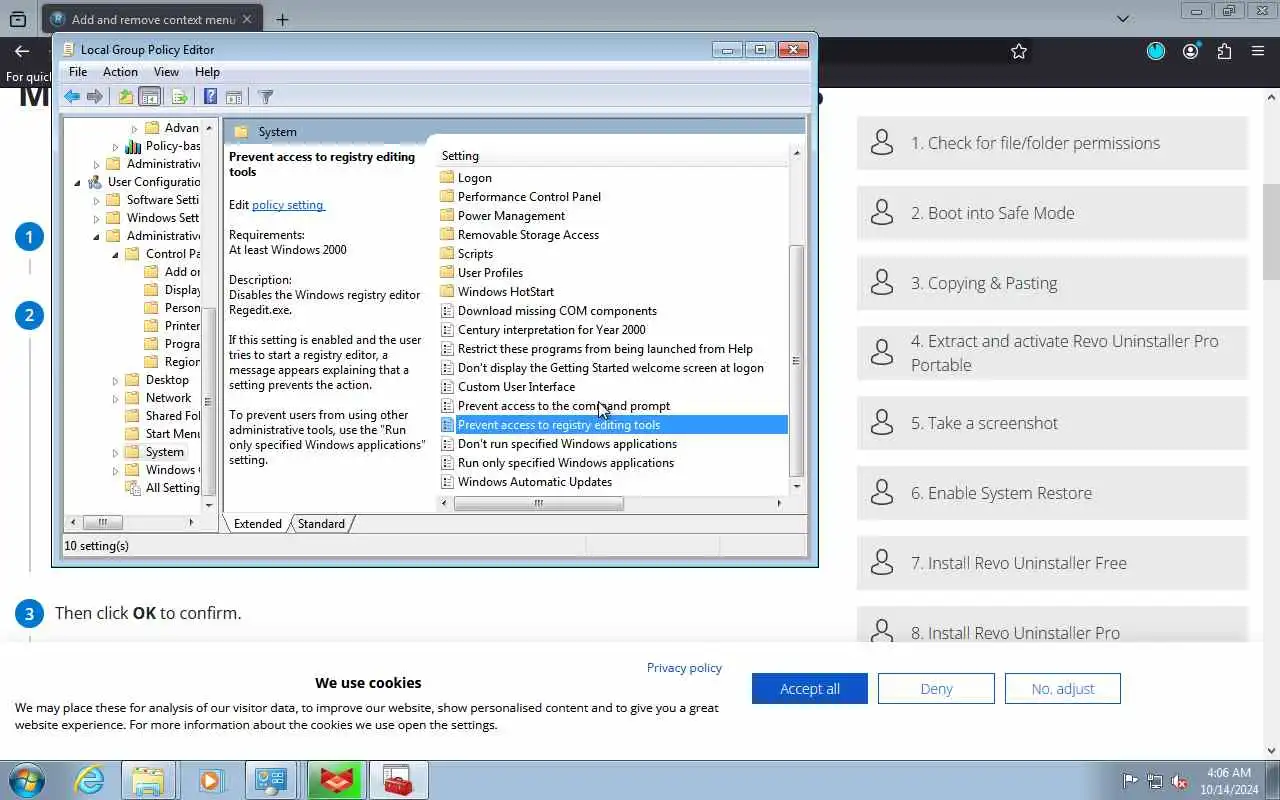Click the browser bookmark star icon
The width and height of the screenshot is (1280, 800).
tap(1019, 51)
